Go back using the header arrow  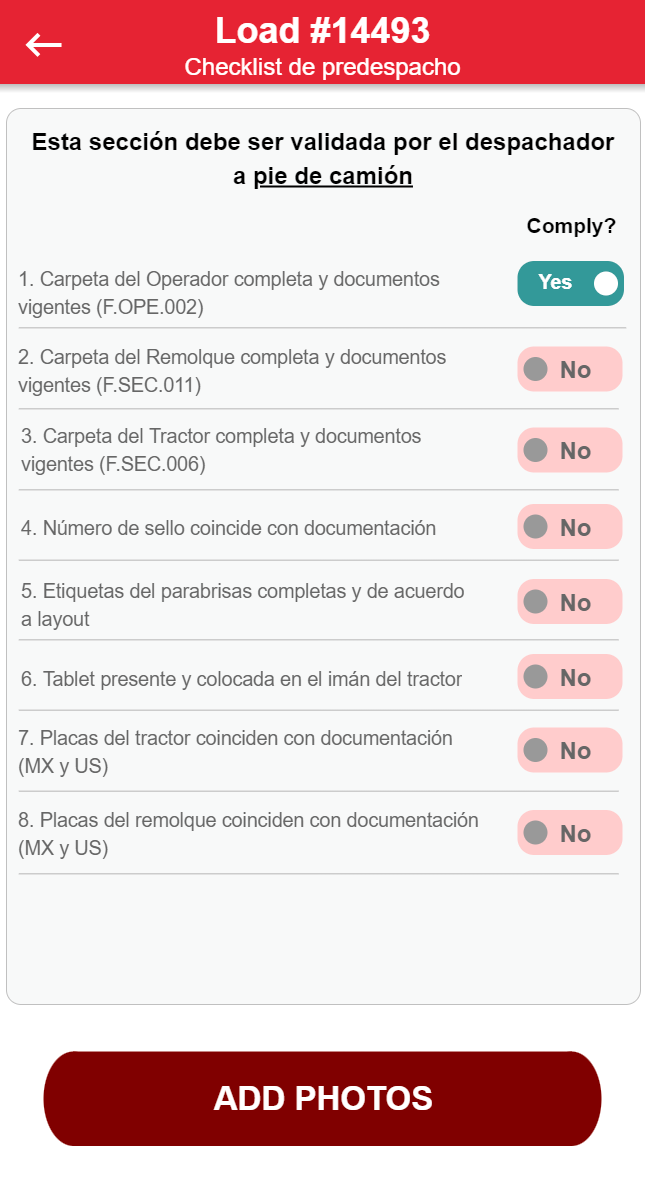click(44, 44)
